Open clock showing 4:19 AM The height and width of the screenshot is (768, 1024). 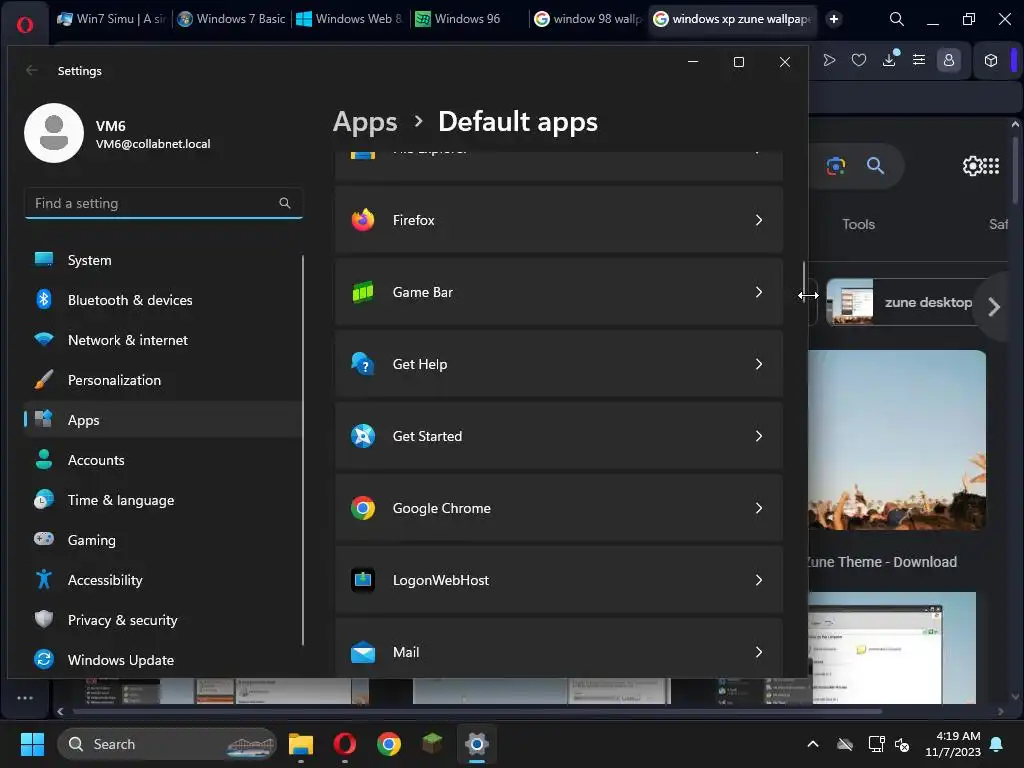[x=953, y=744]
